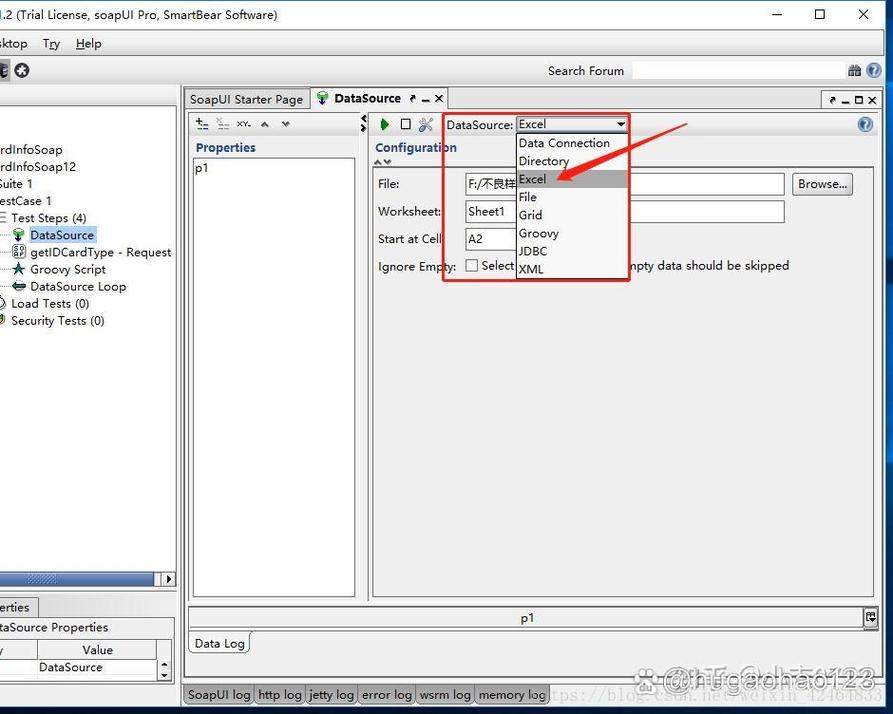
Task: Collapse the Configuration section with its small arrows
Action: coord(383,162)
